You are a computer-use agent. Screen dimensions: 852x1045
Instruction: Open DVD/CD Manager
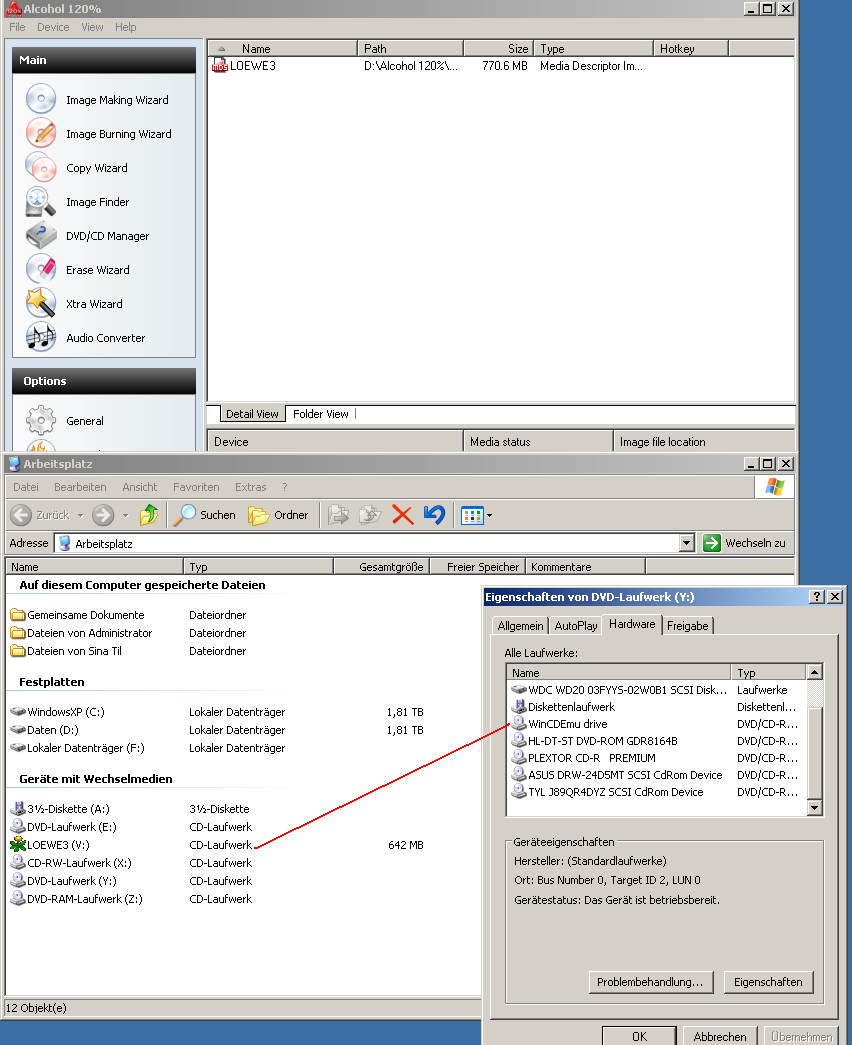pyautogui.click(x=87, y=235)
